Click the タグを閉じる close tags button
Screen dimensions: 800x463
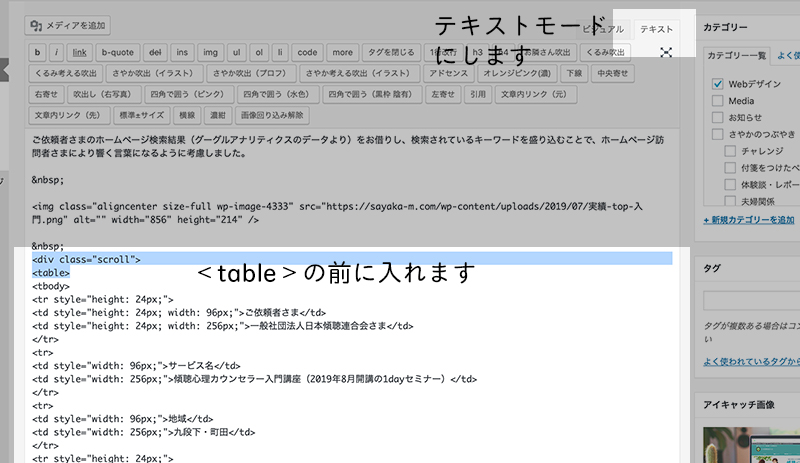[x=391, y=52]
